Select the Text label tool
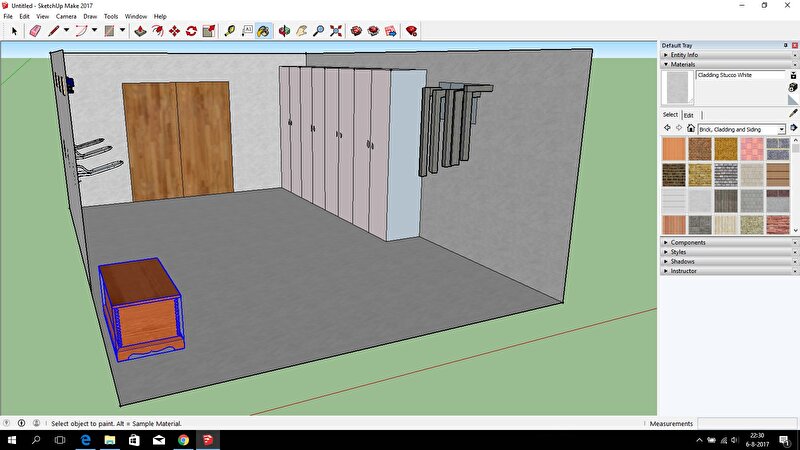 pos(247,31)
